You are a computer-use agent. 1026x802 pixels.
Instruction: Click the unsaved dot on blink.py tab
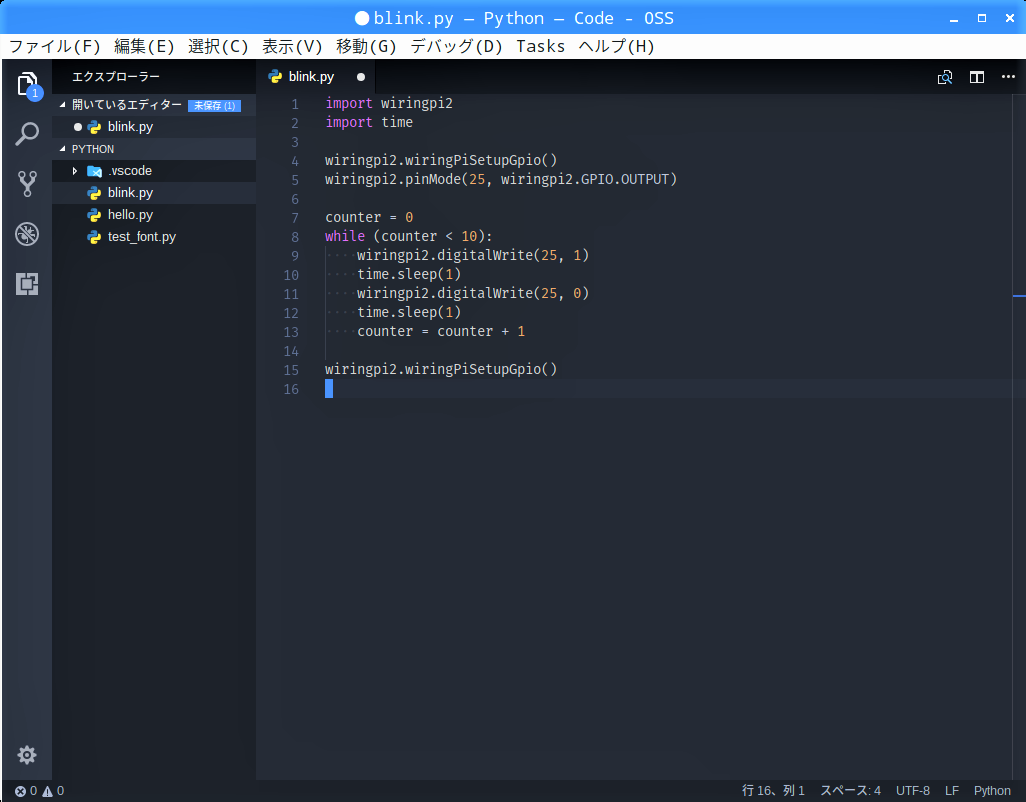pos(361,77)
